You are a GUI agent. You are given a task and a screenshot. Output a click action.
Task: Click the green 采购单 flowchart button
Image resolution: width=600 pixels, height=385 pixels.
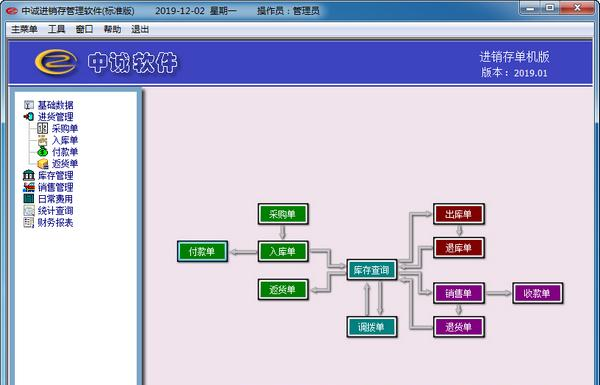[283, 214]
